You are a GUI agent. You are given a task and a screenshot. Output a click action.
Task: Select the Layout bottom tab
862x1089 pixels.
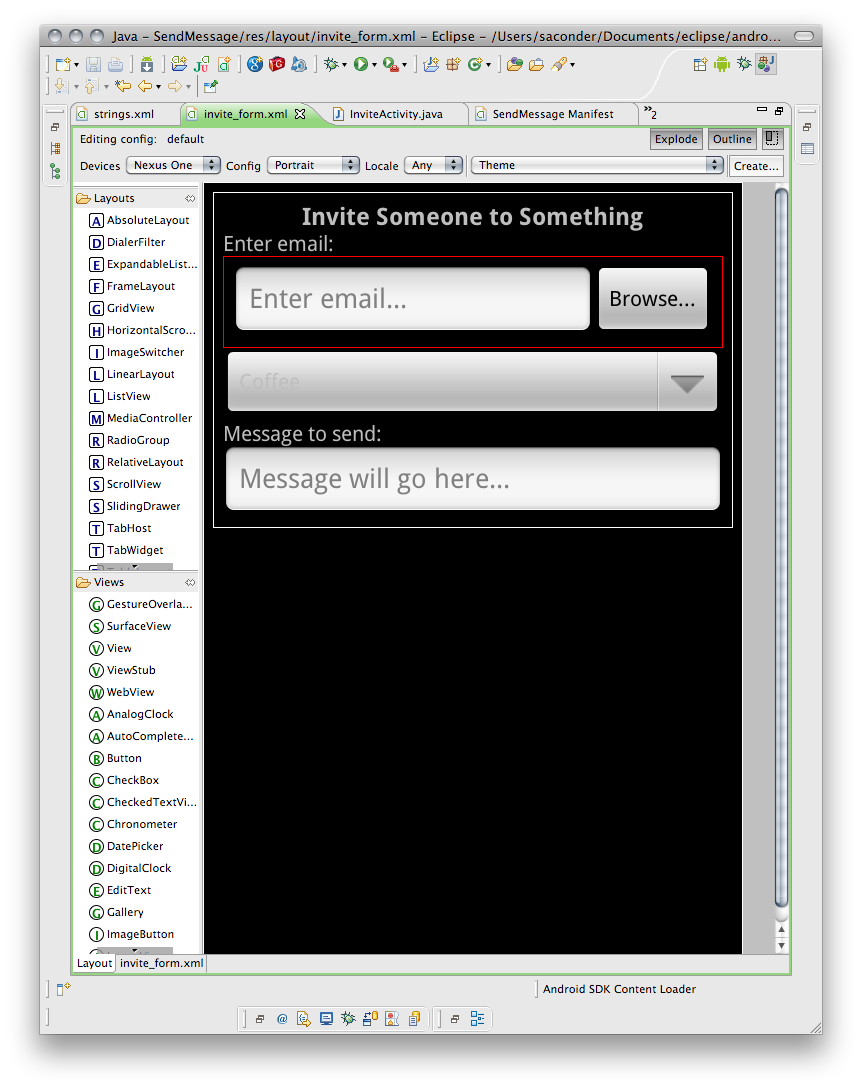(94, 963)
